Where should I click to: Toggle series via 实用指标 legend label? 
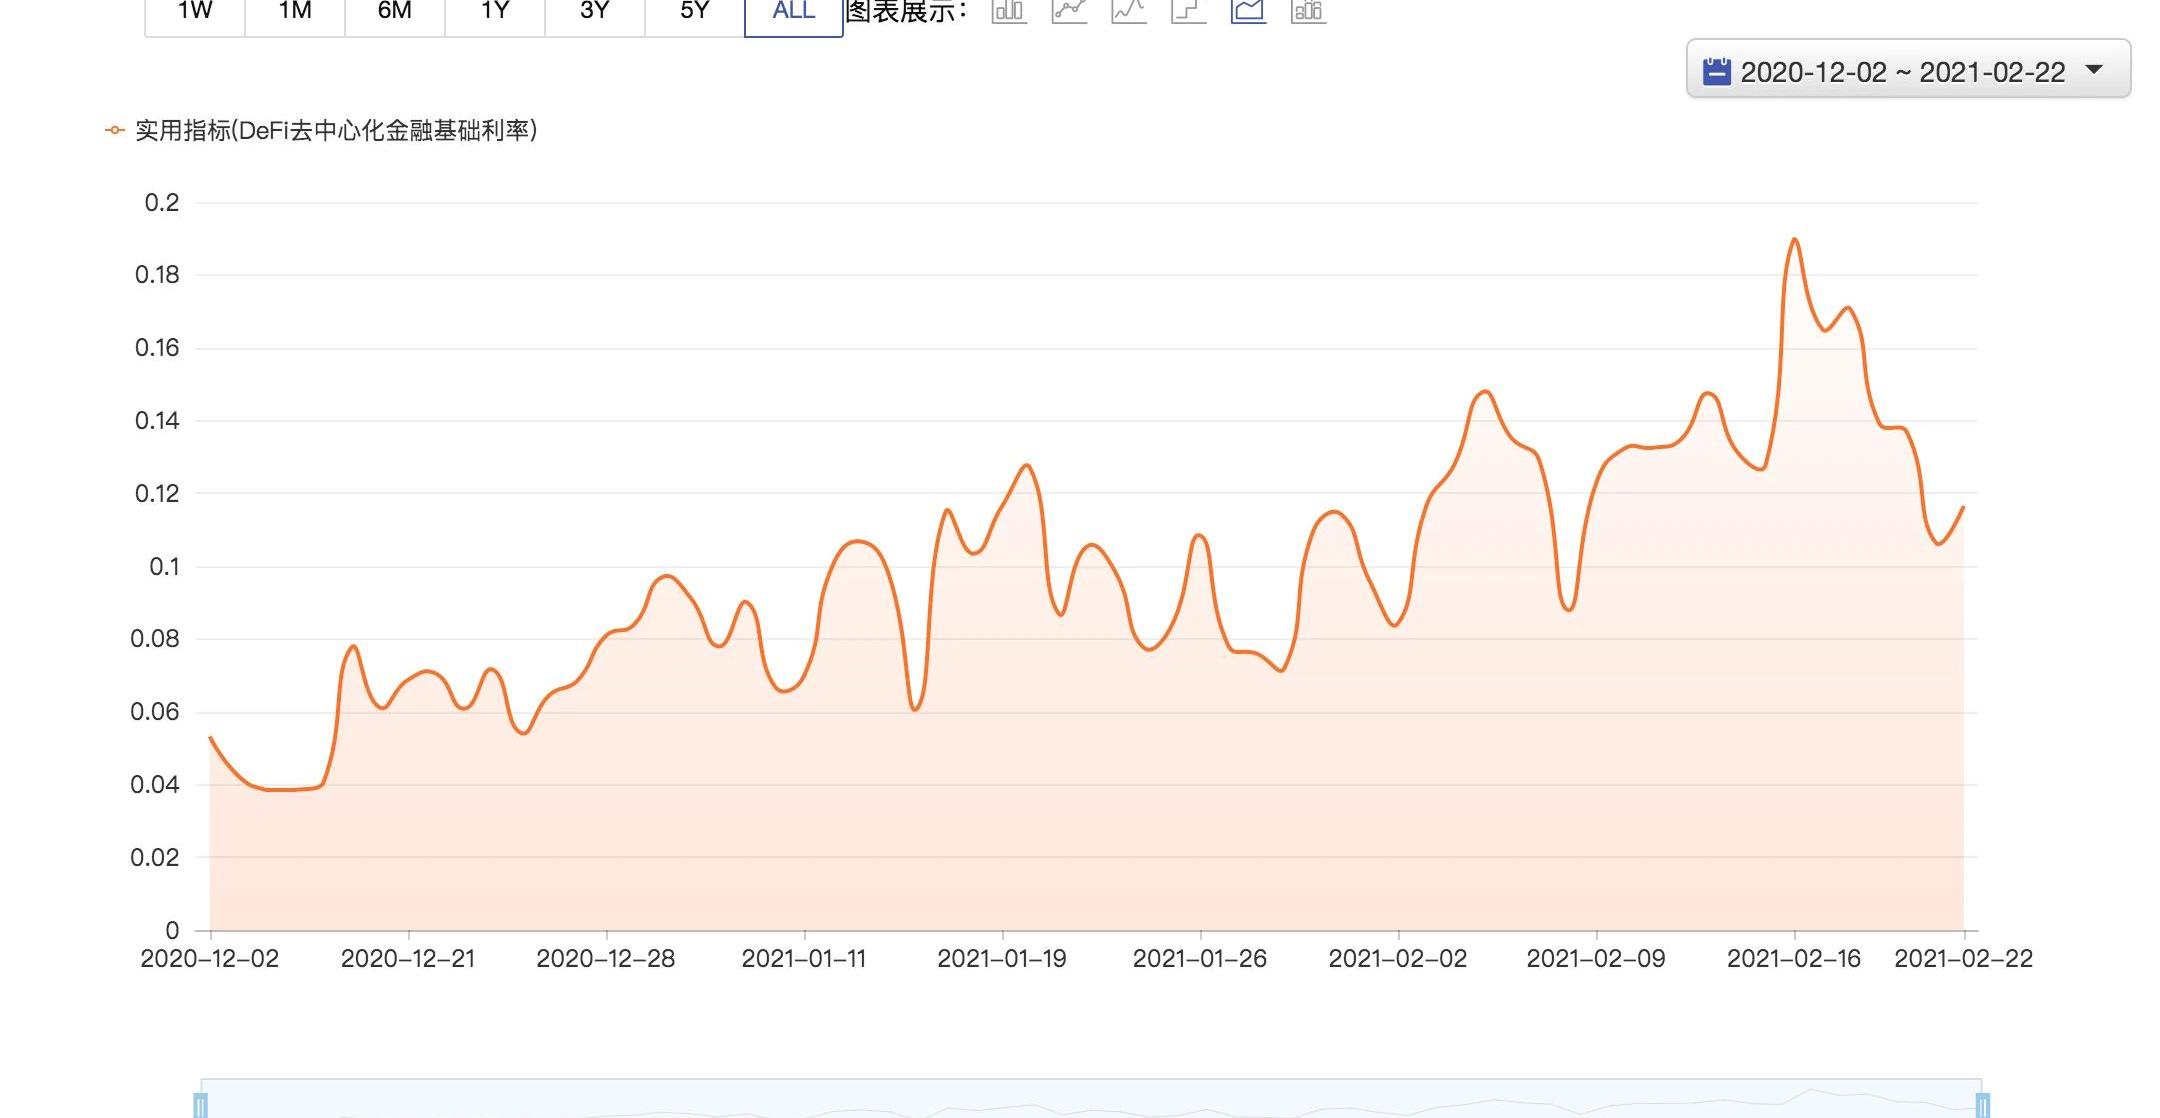point(336,131)
